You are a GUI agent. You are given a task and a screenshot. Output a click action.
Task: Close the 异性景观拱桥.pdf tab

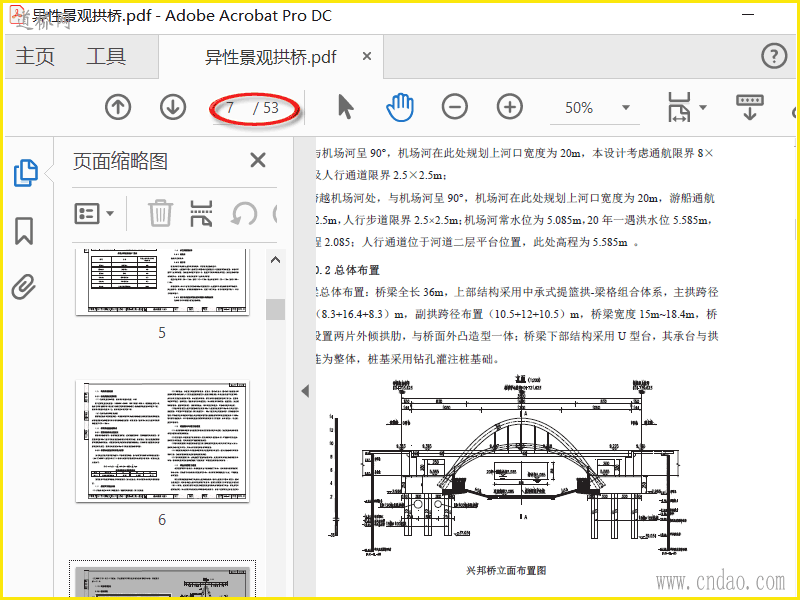367,56
